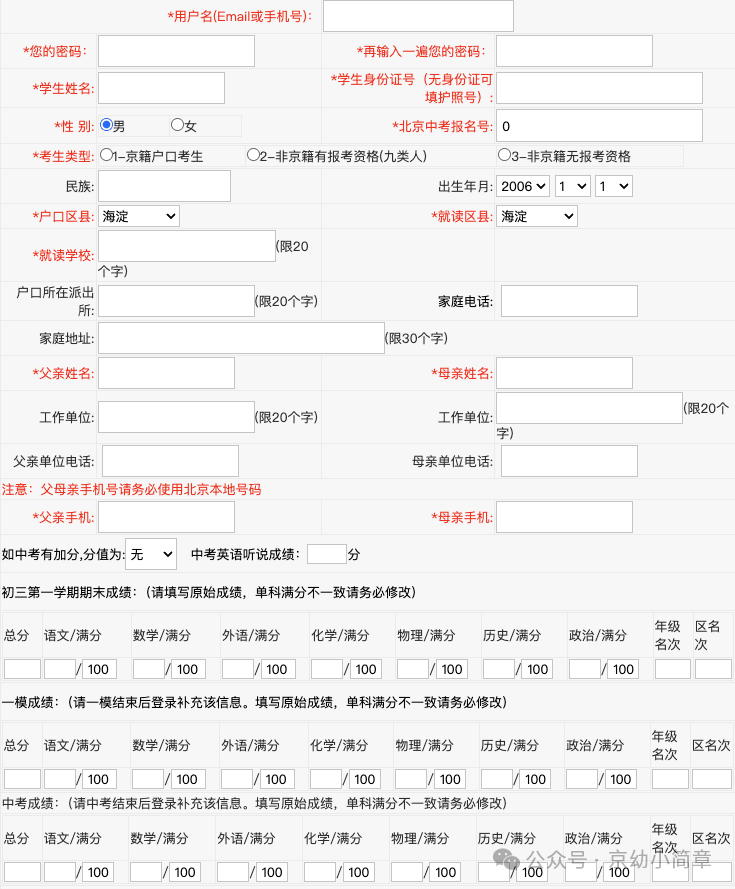Choose 2-非京籍有报考资格(九类人) option
The height and width of the screenshot is (889, 735).
pyautogui.click(x=253, y=156)
